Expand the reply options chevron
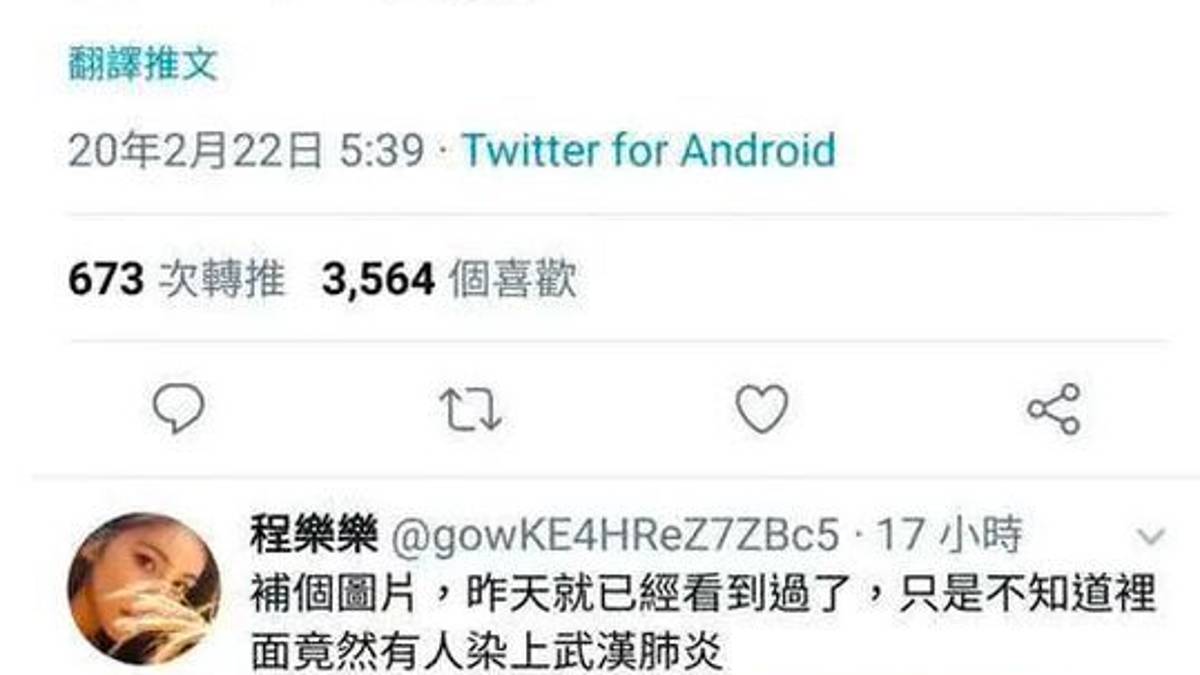Image resolution: width=1200 pixels, height=675 pixels. (x=1151, y=536)
